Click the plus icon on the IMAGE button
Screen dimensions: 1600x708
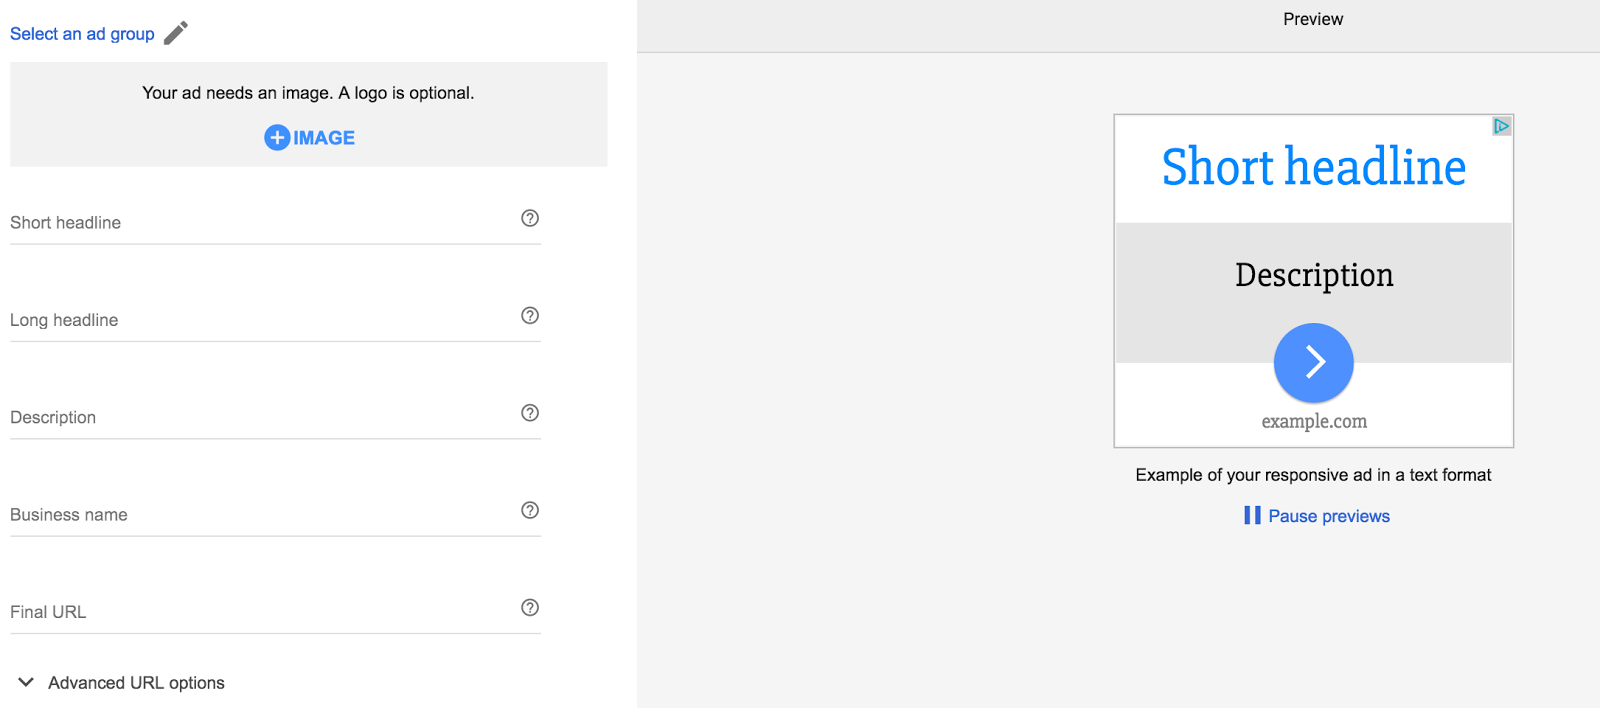[x=276, y=137]
